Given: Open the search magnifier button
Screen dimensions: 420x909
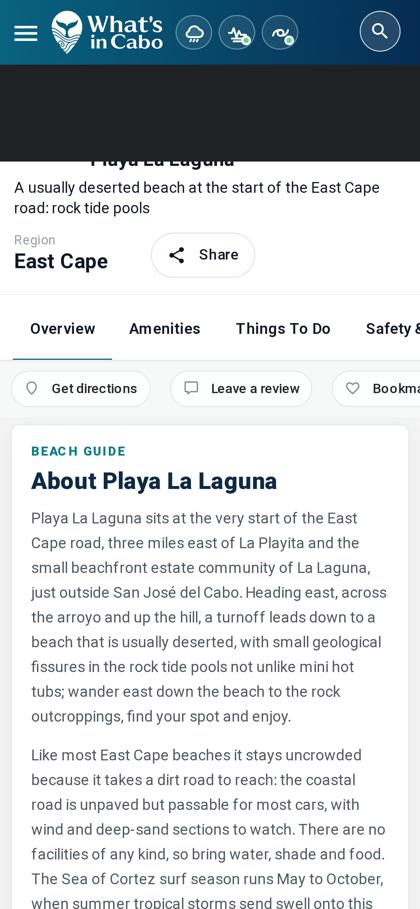Looking at the screenshot, I should point(380,31).
